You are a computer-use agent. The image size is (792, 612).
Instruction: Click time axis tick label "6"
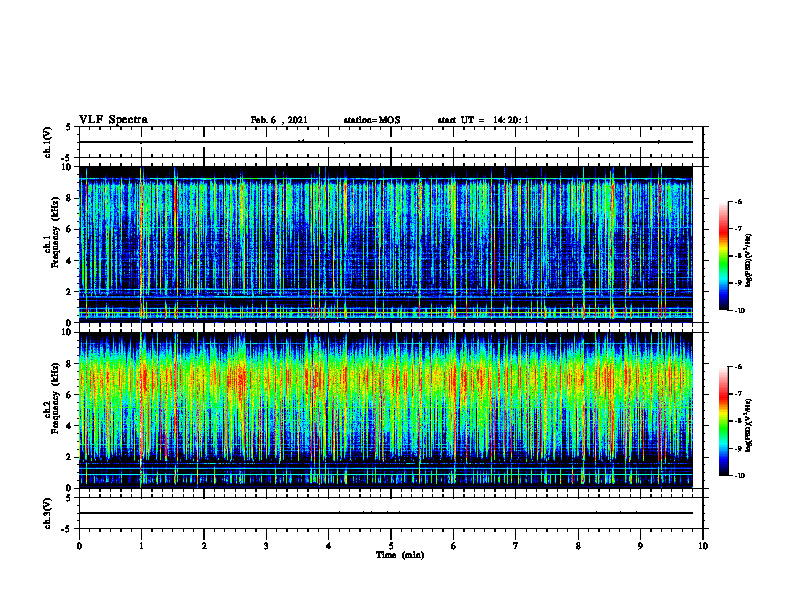(454, 546)
